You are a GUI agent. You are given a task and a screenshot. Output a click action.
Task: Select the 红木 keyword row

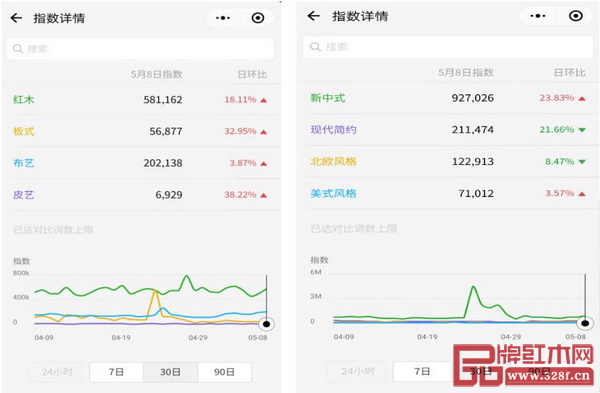[x=141, y=99]
